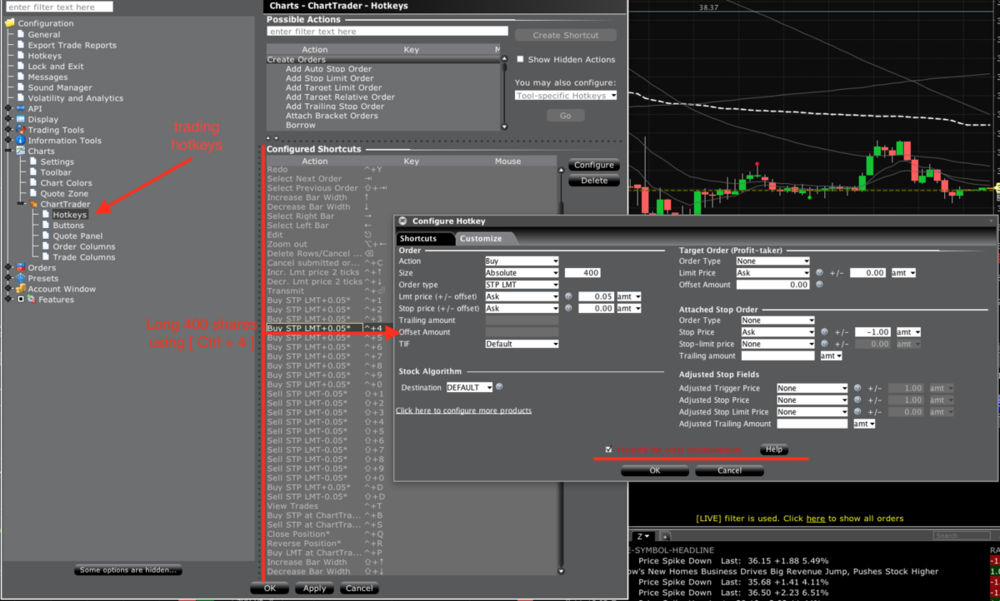The width and height of the screenshot is (1000, 601).
Task: Select Buttons under ChartTrader
Action: pyautogui.click(x=68, y=225)
